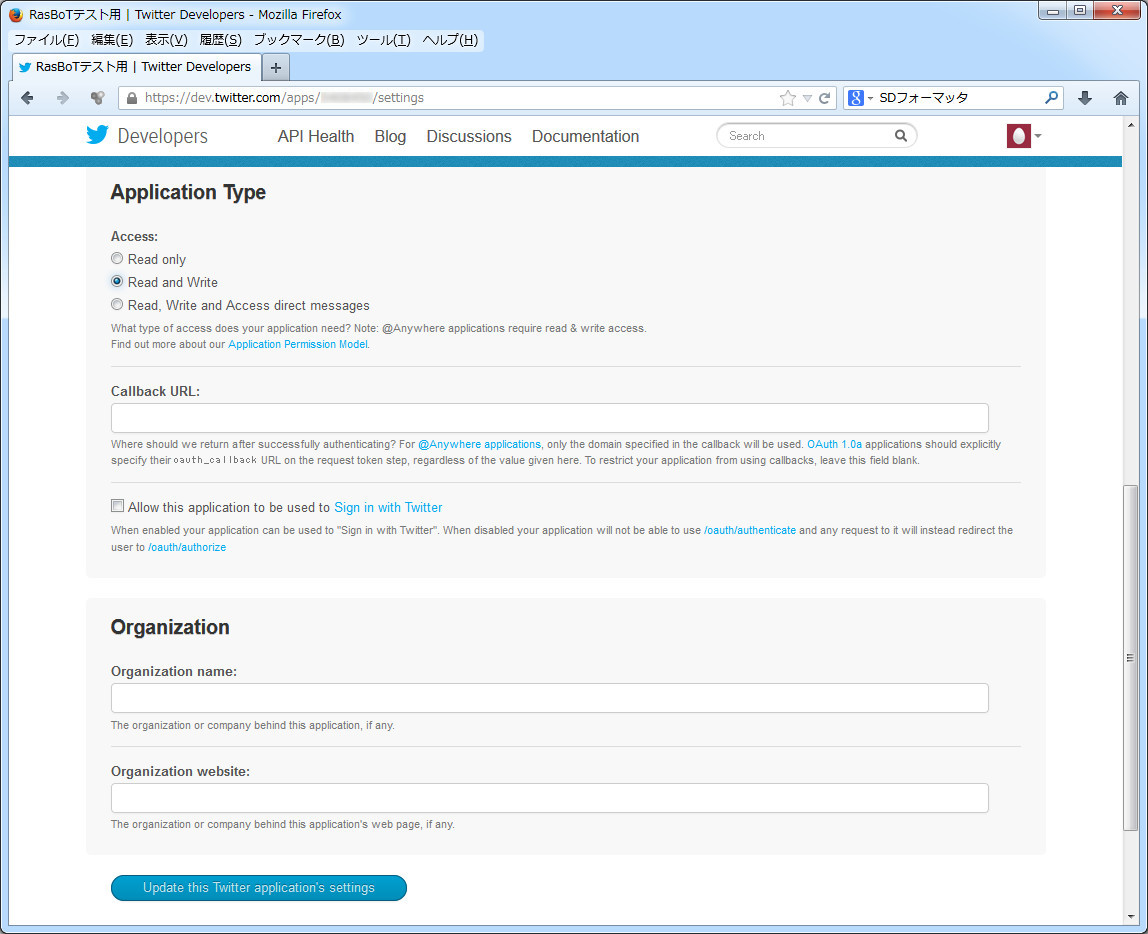Focus the Organization website field
The height and width of the screenshot is (934, 1148).
tap(550, 798)
